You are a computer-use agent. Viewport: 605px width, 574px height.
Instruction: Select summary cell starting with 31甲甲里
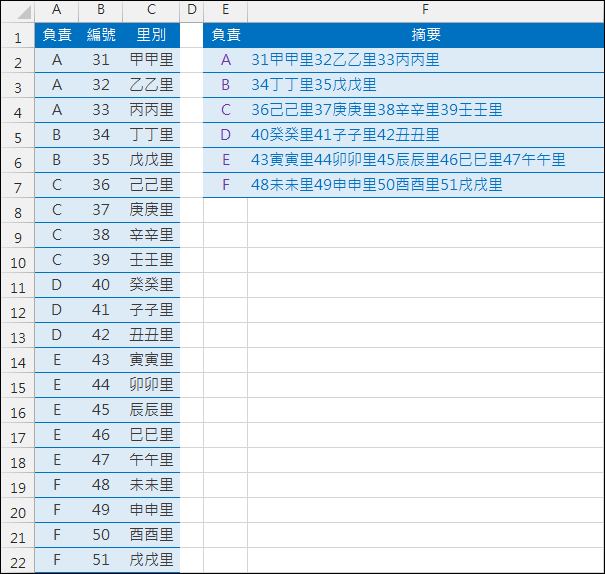pos(426,60)
